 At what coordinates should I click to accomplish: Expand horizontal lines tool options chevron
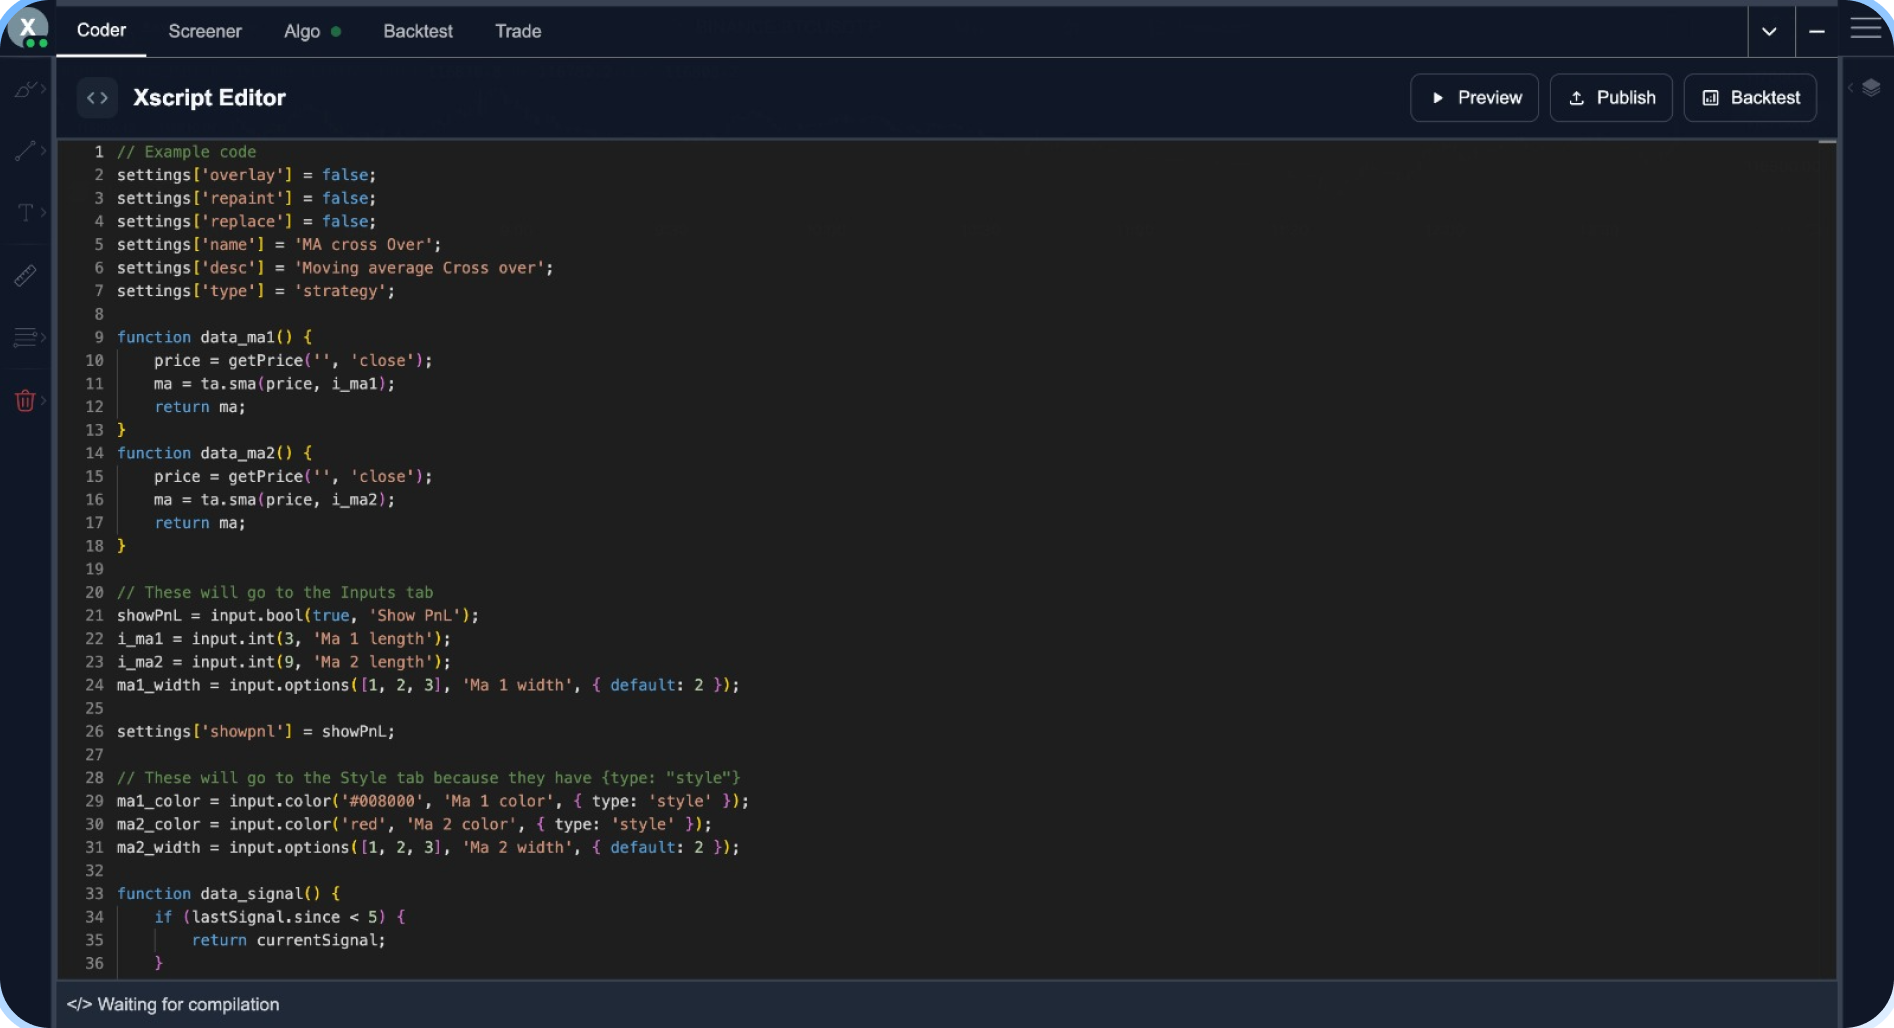[x=43, y=338]
